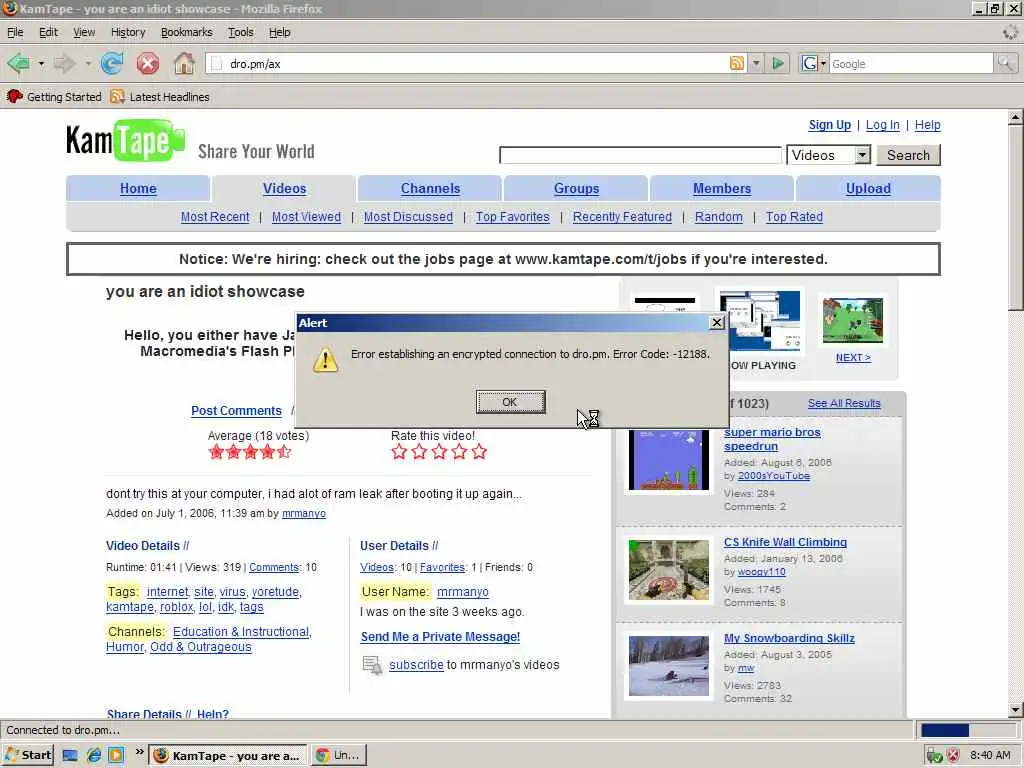Click the NEXT > link
Image resolution: width=1024 pixels, height=768 pixels.
pyautogui.click(x=853, y=357)
